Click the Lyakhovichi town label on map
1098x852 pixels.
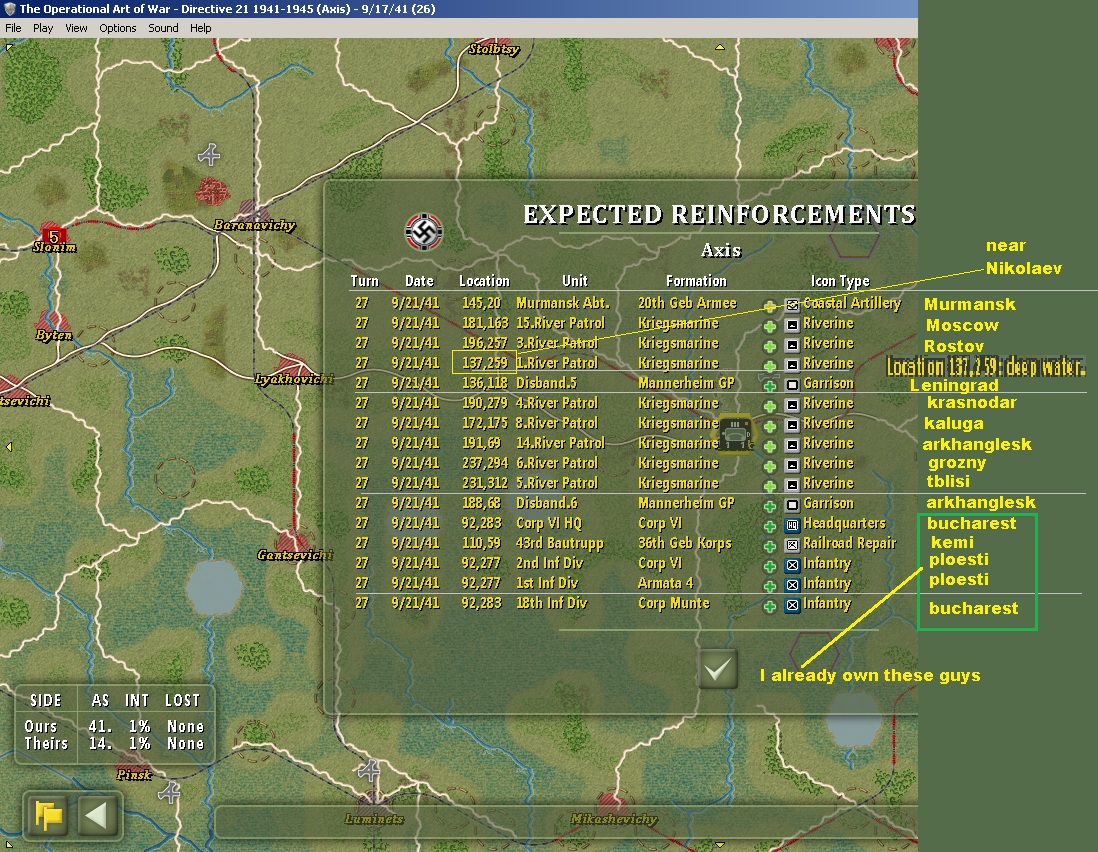[293, 379]
